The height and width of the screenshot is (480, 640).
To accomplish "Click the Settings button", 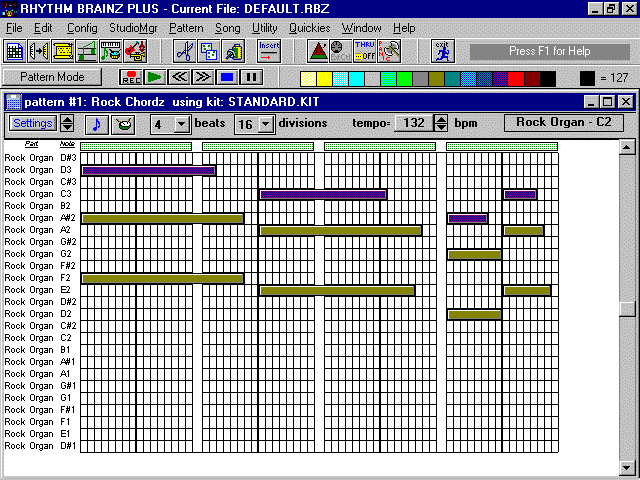I will tap(33, 124).
